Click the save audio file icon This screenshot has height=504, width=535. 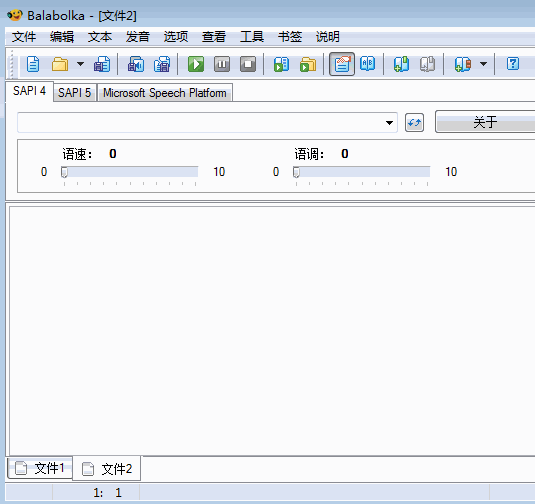point(136,64)
